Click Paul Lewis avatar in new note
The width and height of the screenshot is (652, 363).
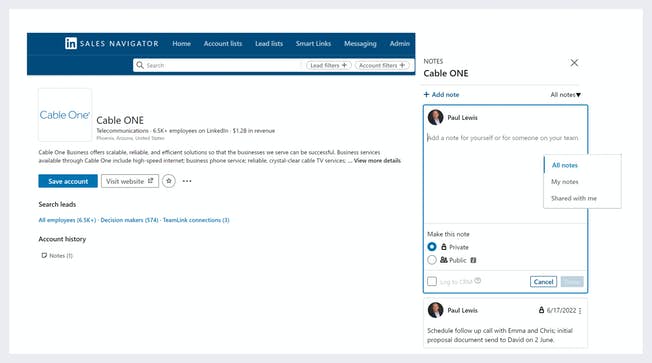(435, 117)
